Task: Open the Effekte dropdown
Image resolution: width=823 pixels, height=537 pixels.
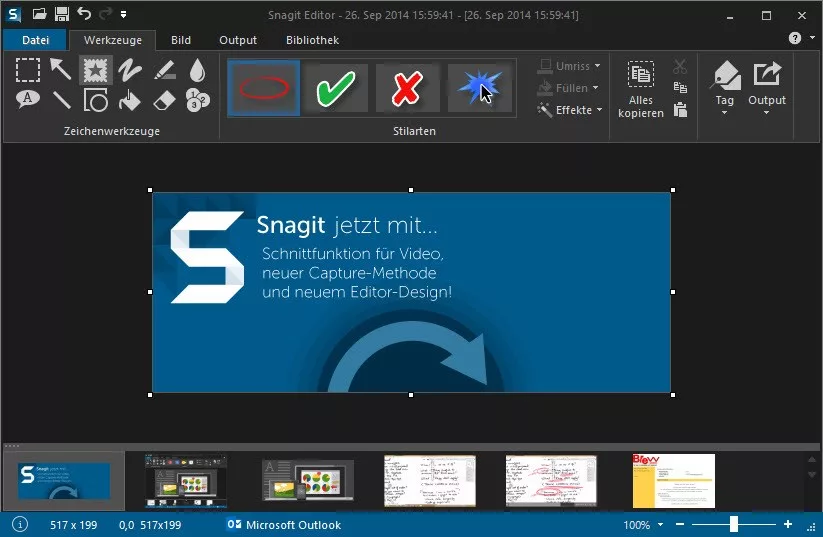Action: tap(572, 110)
